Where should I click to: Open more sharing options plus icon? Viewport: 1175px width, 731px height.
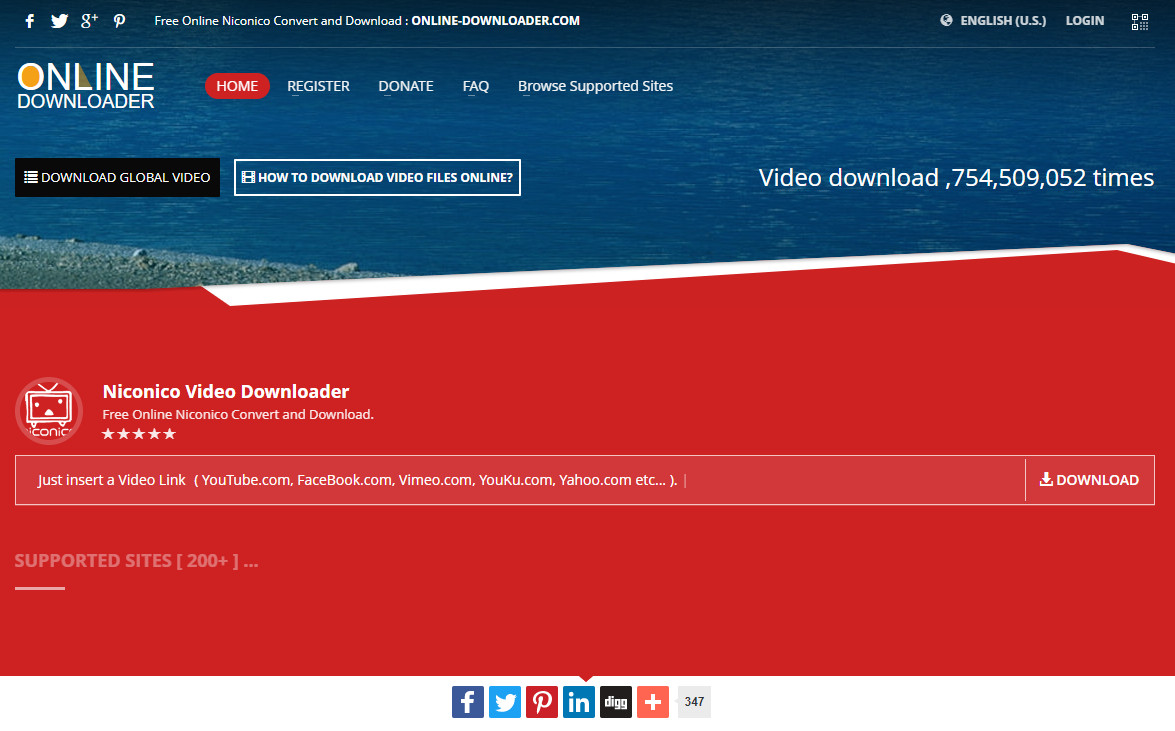coord(653,702)
